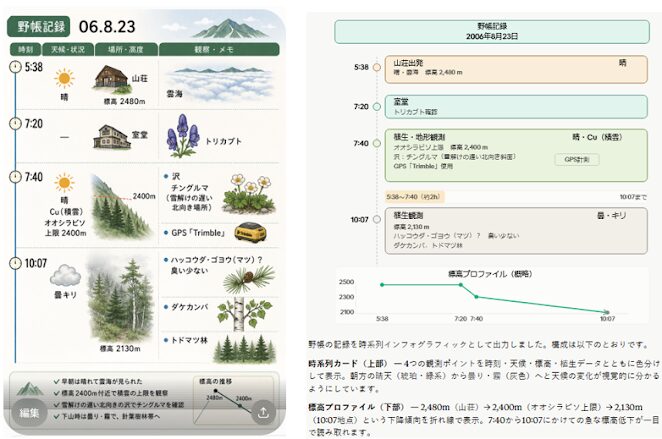The width and height of the screenshot is (662, 439).
Task: Click the chart data point at 7:40
Action: click(476, 297)
